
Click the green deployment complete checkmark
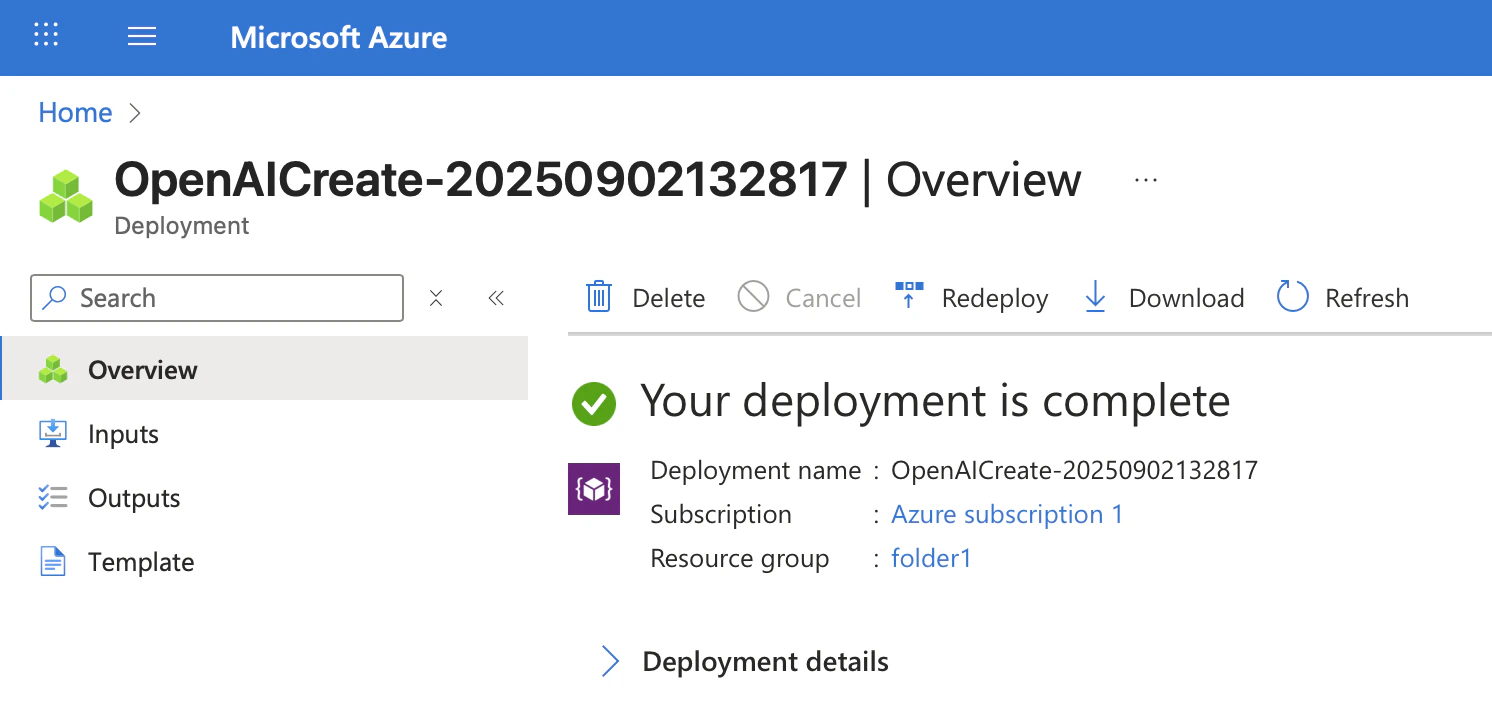coord(593,402)
